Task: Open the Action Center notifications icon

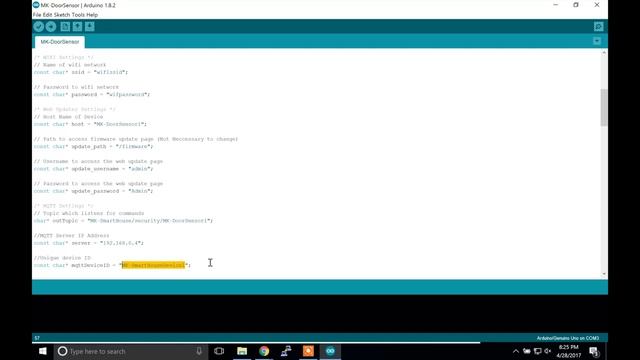Action: click(594, 351)
